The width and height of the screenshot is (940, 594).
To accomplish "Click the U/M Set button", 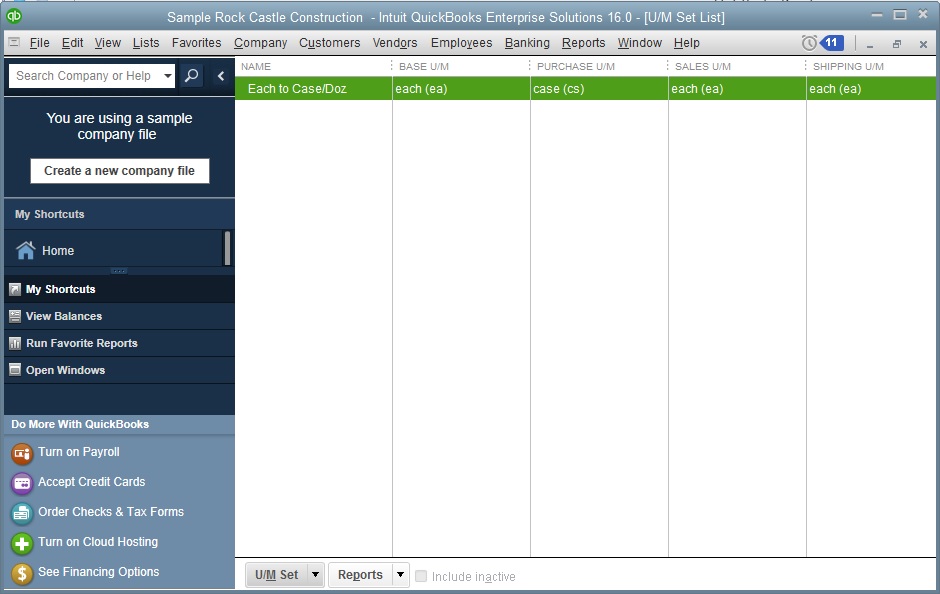I will pyautogui.click(x=277, y=575).
